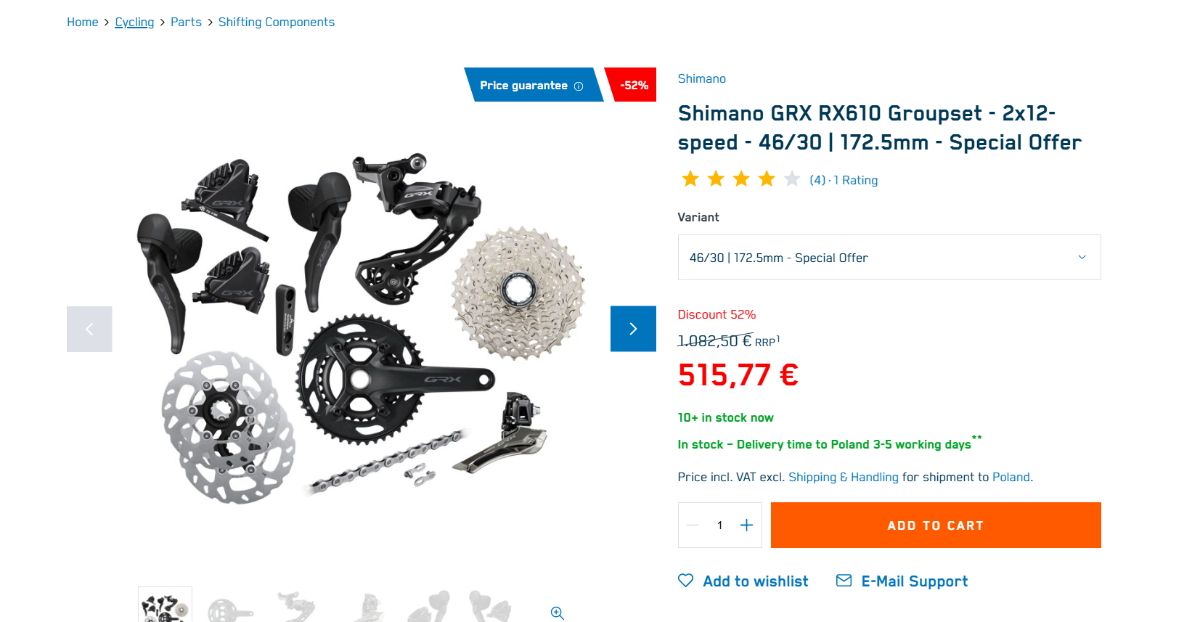Click the Variant dropdown chevron
1200x622 pixels.
(x=1082, y=257)
